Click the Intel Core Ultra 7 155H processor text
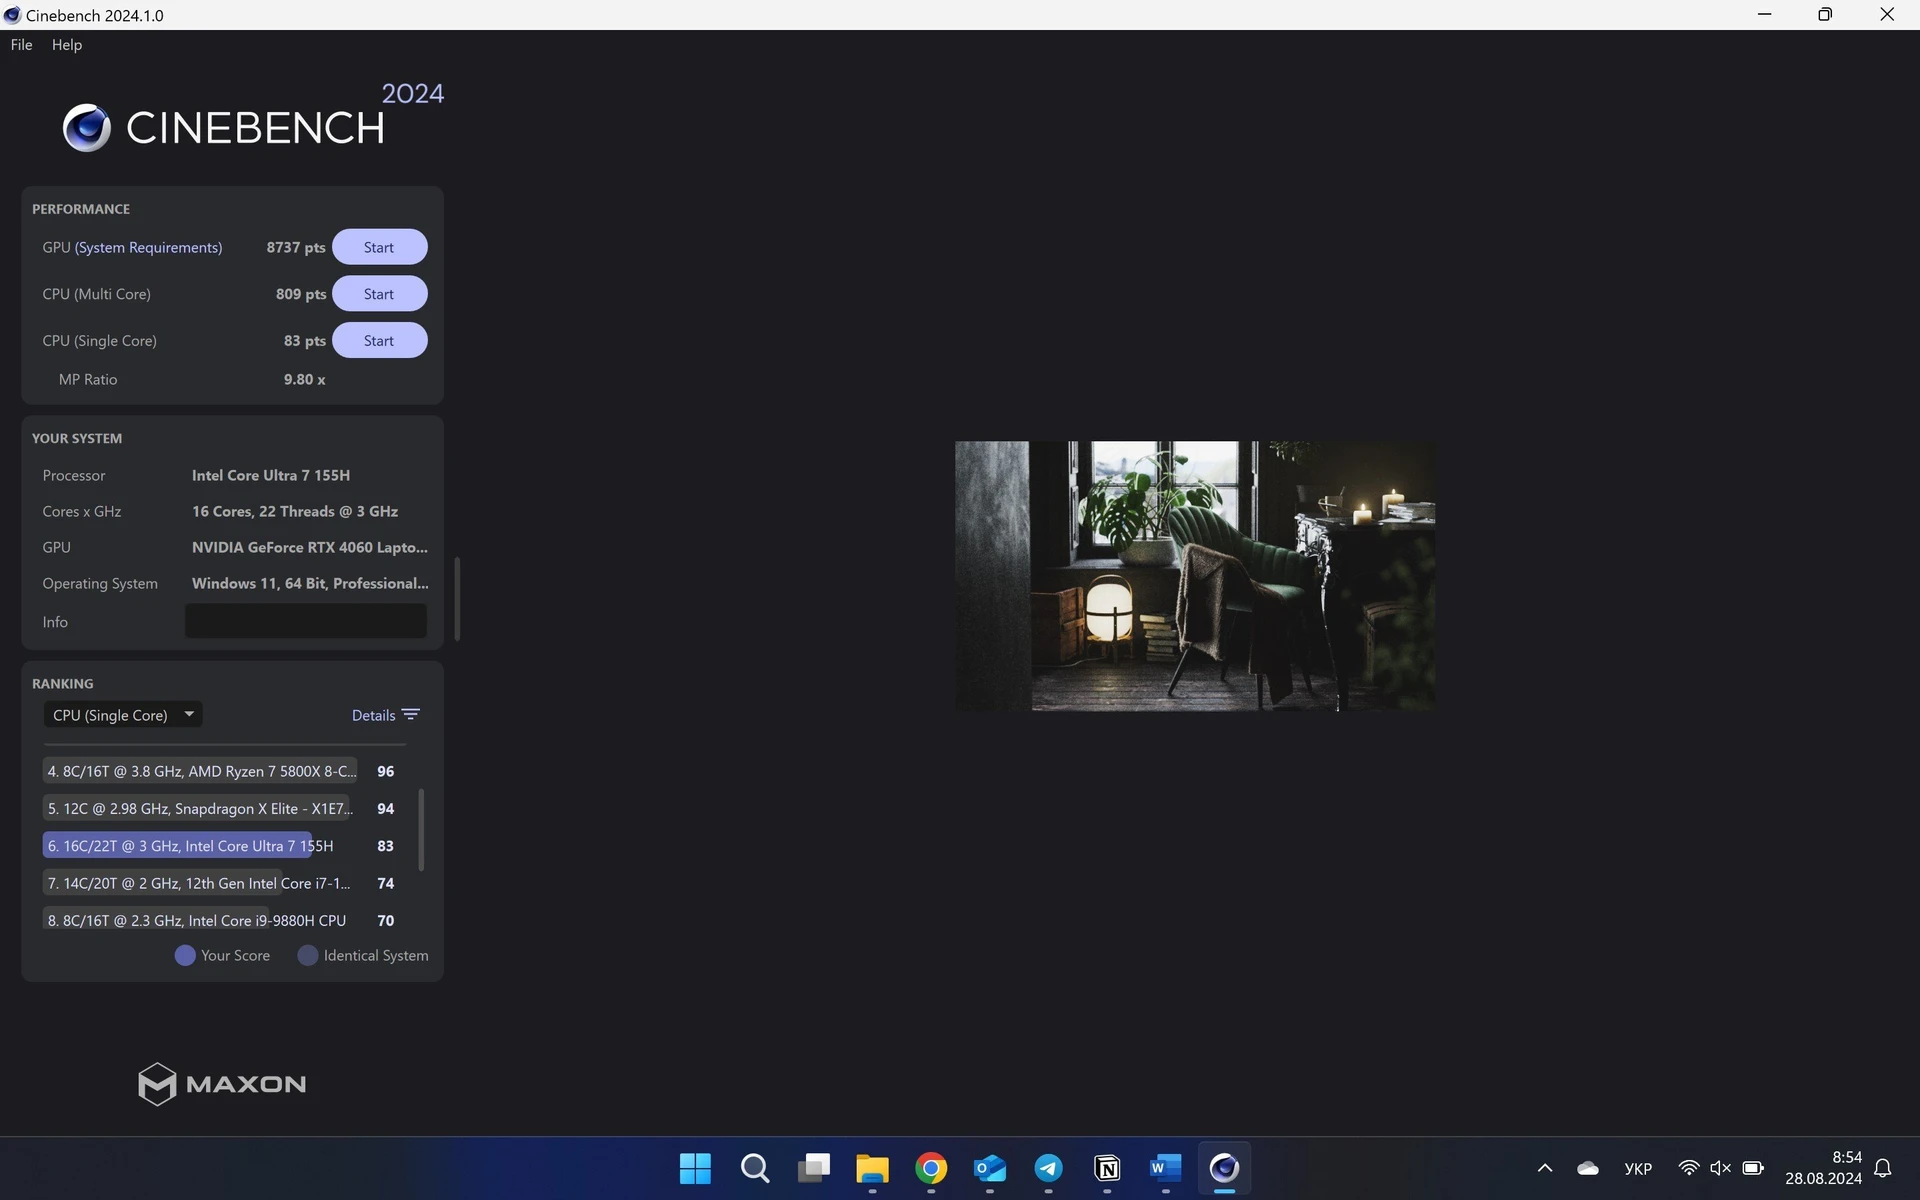 tap(271, 476)
